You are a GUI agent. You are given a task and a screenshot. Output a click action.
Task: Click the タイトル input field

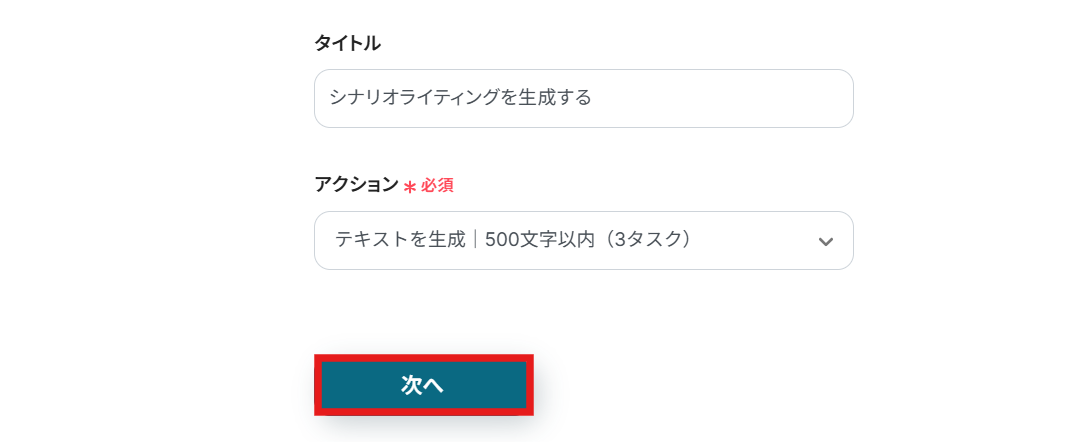[x=583, y=98]
